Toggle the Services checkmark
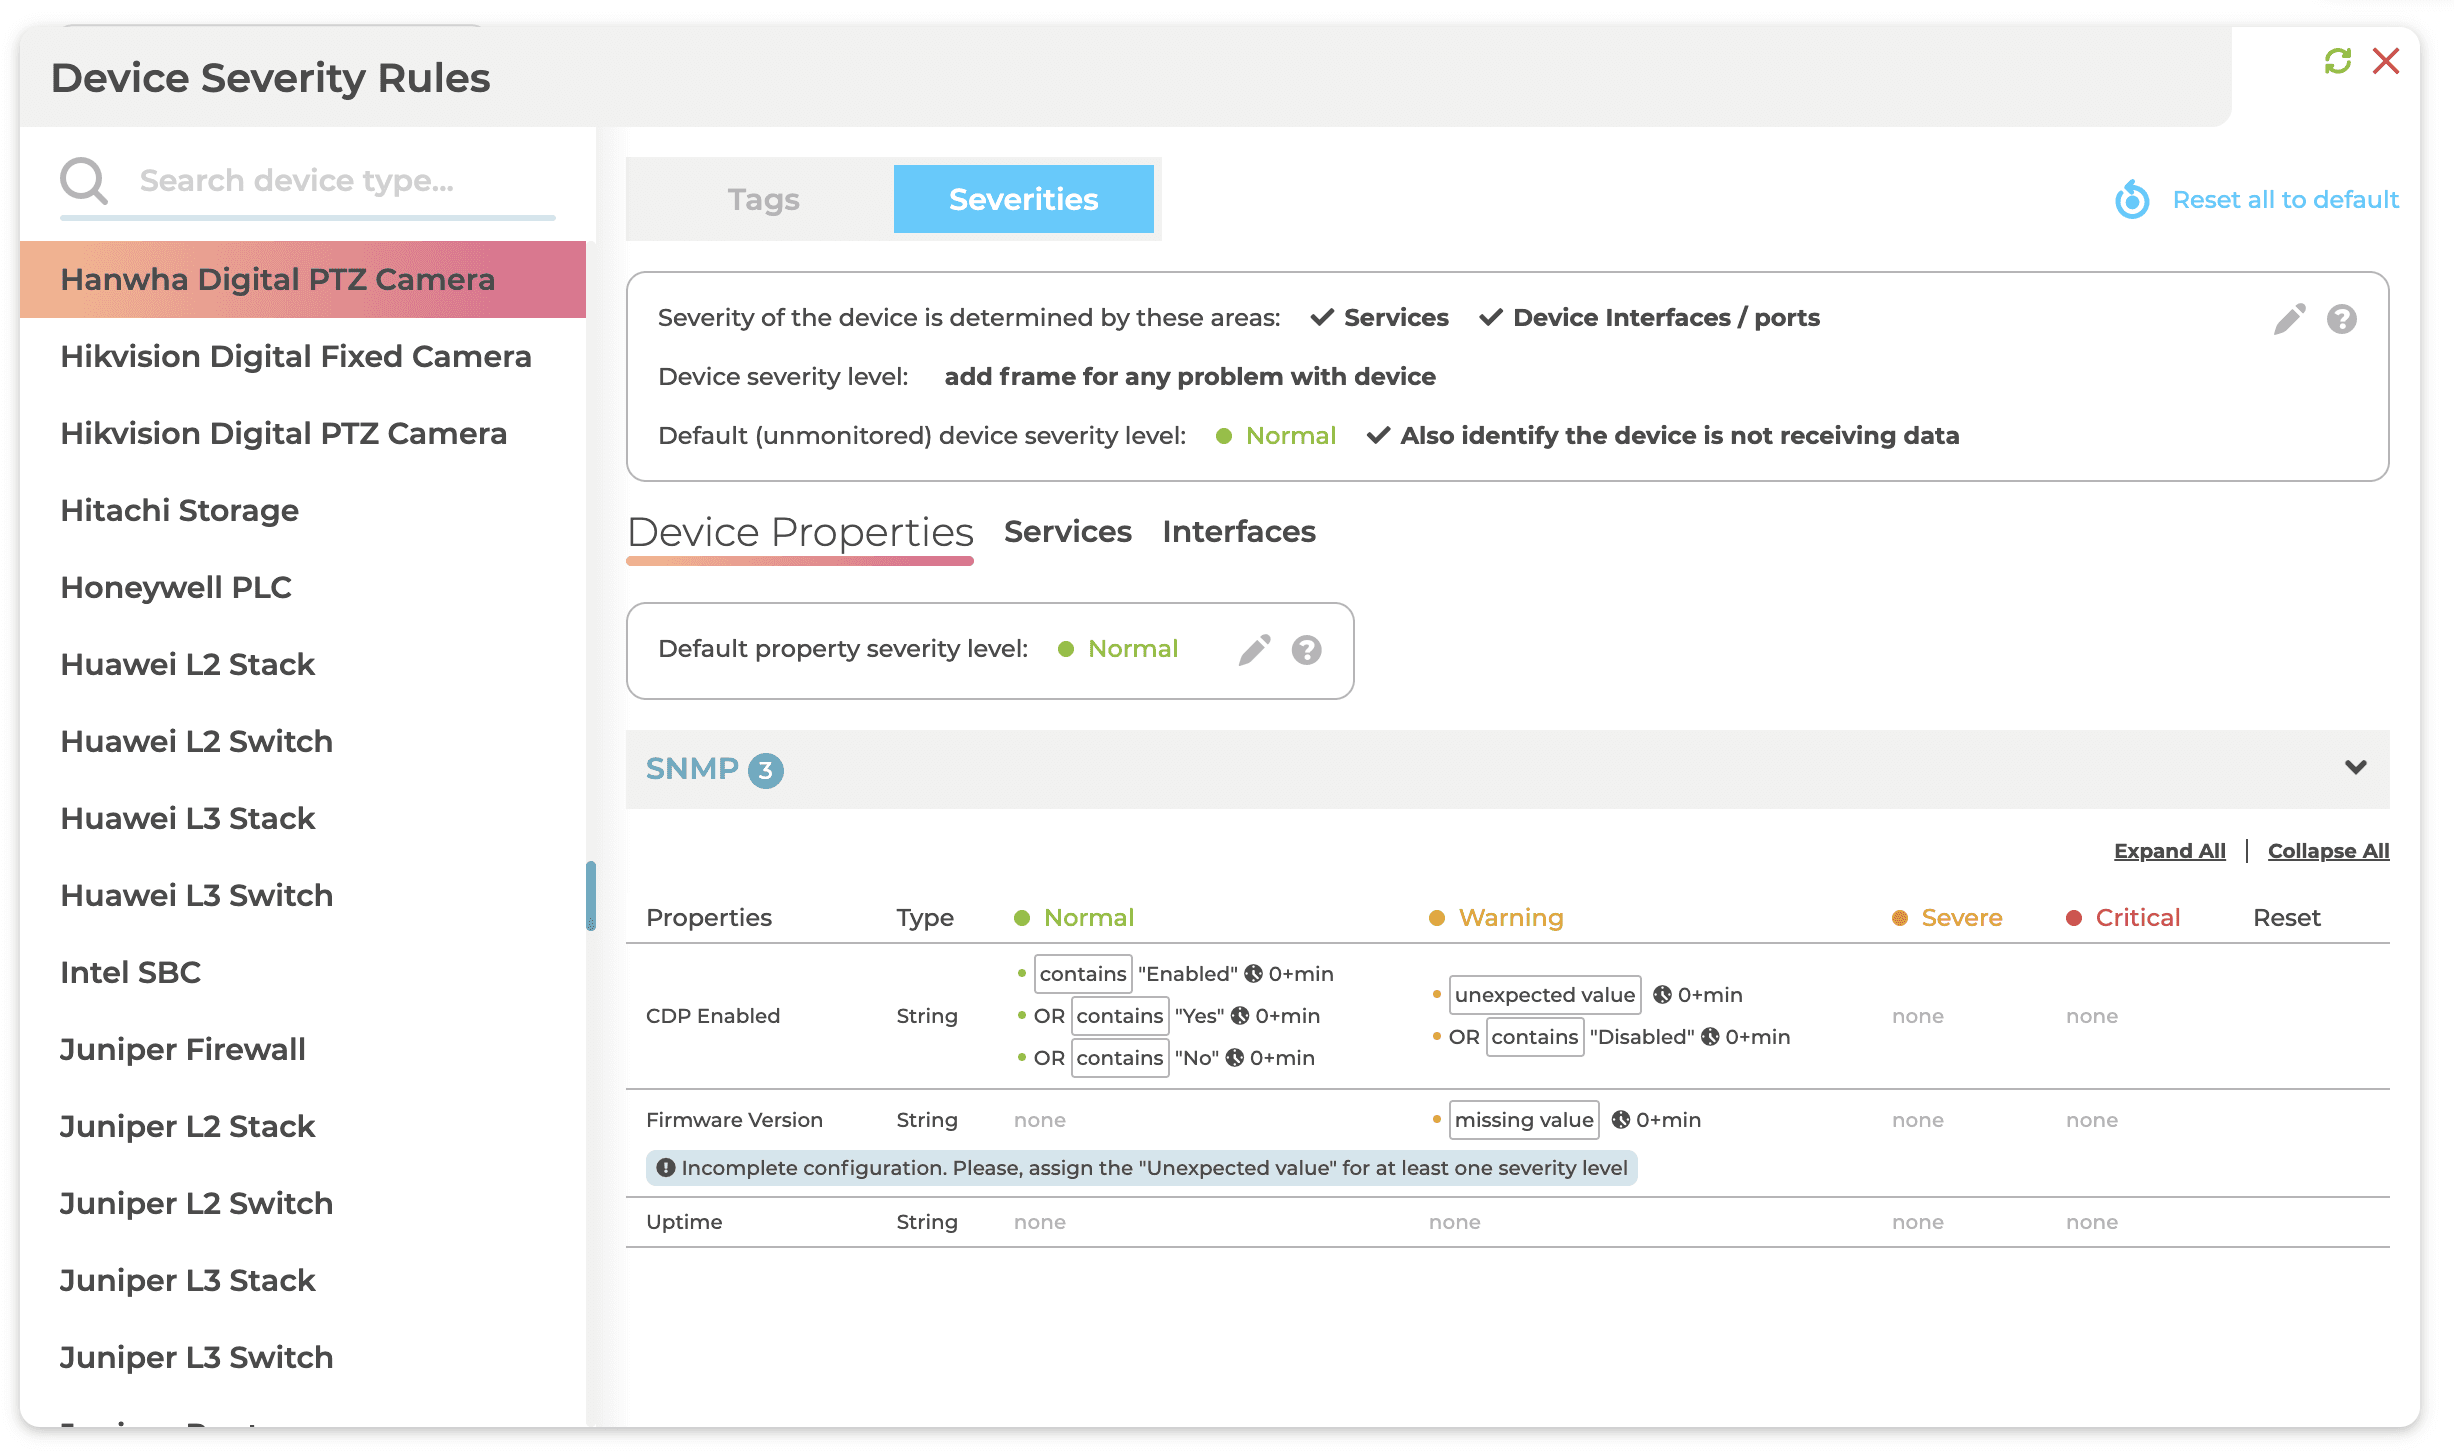 [1322, 318]
